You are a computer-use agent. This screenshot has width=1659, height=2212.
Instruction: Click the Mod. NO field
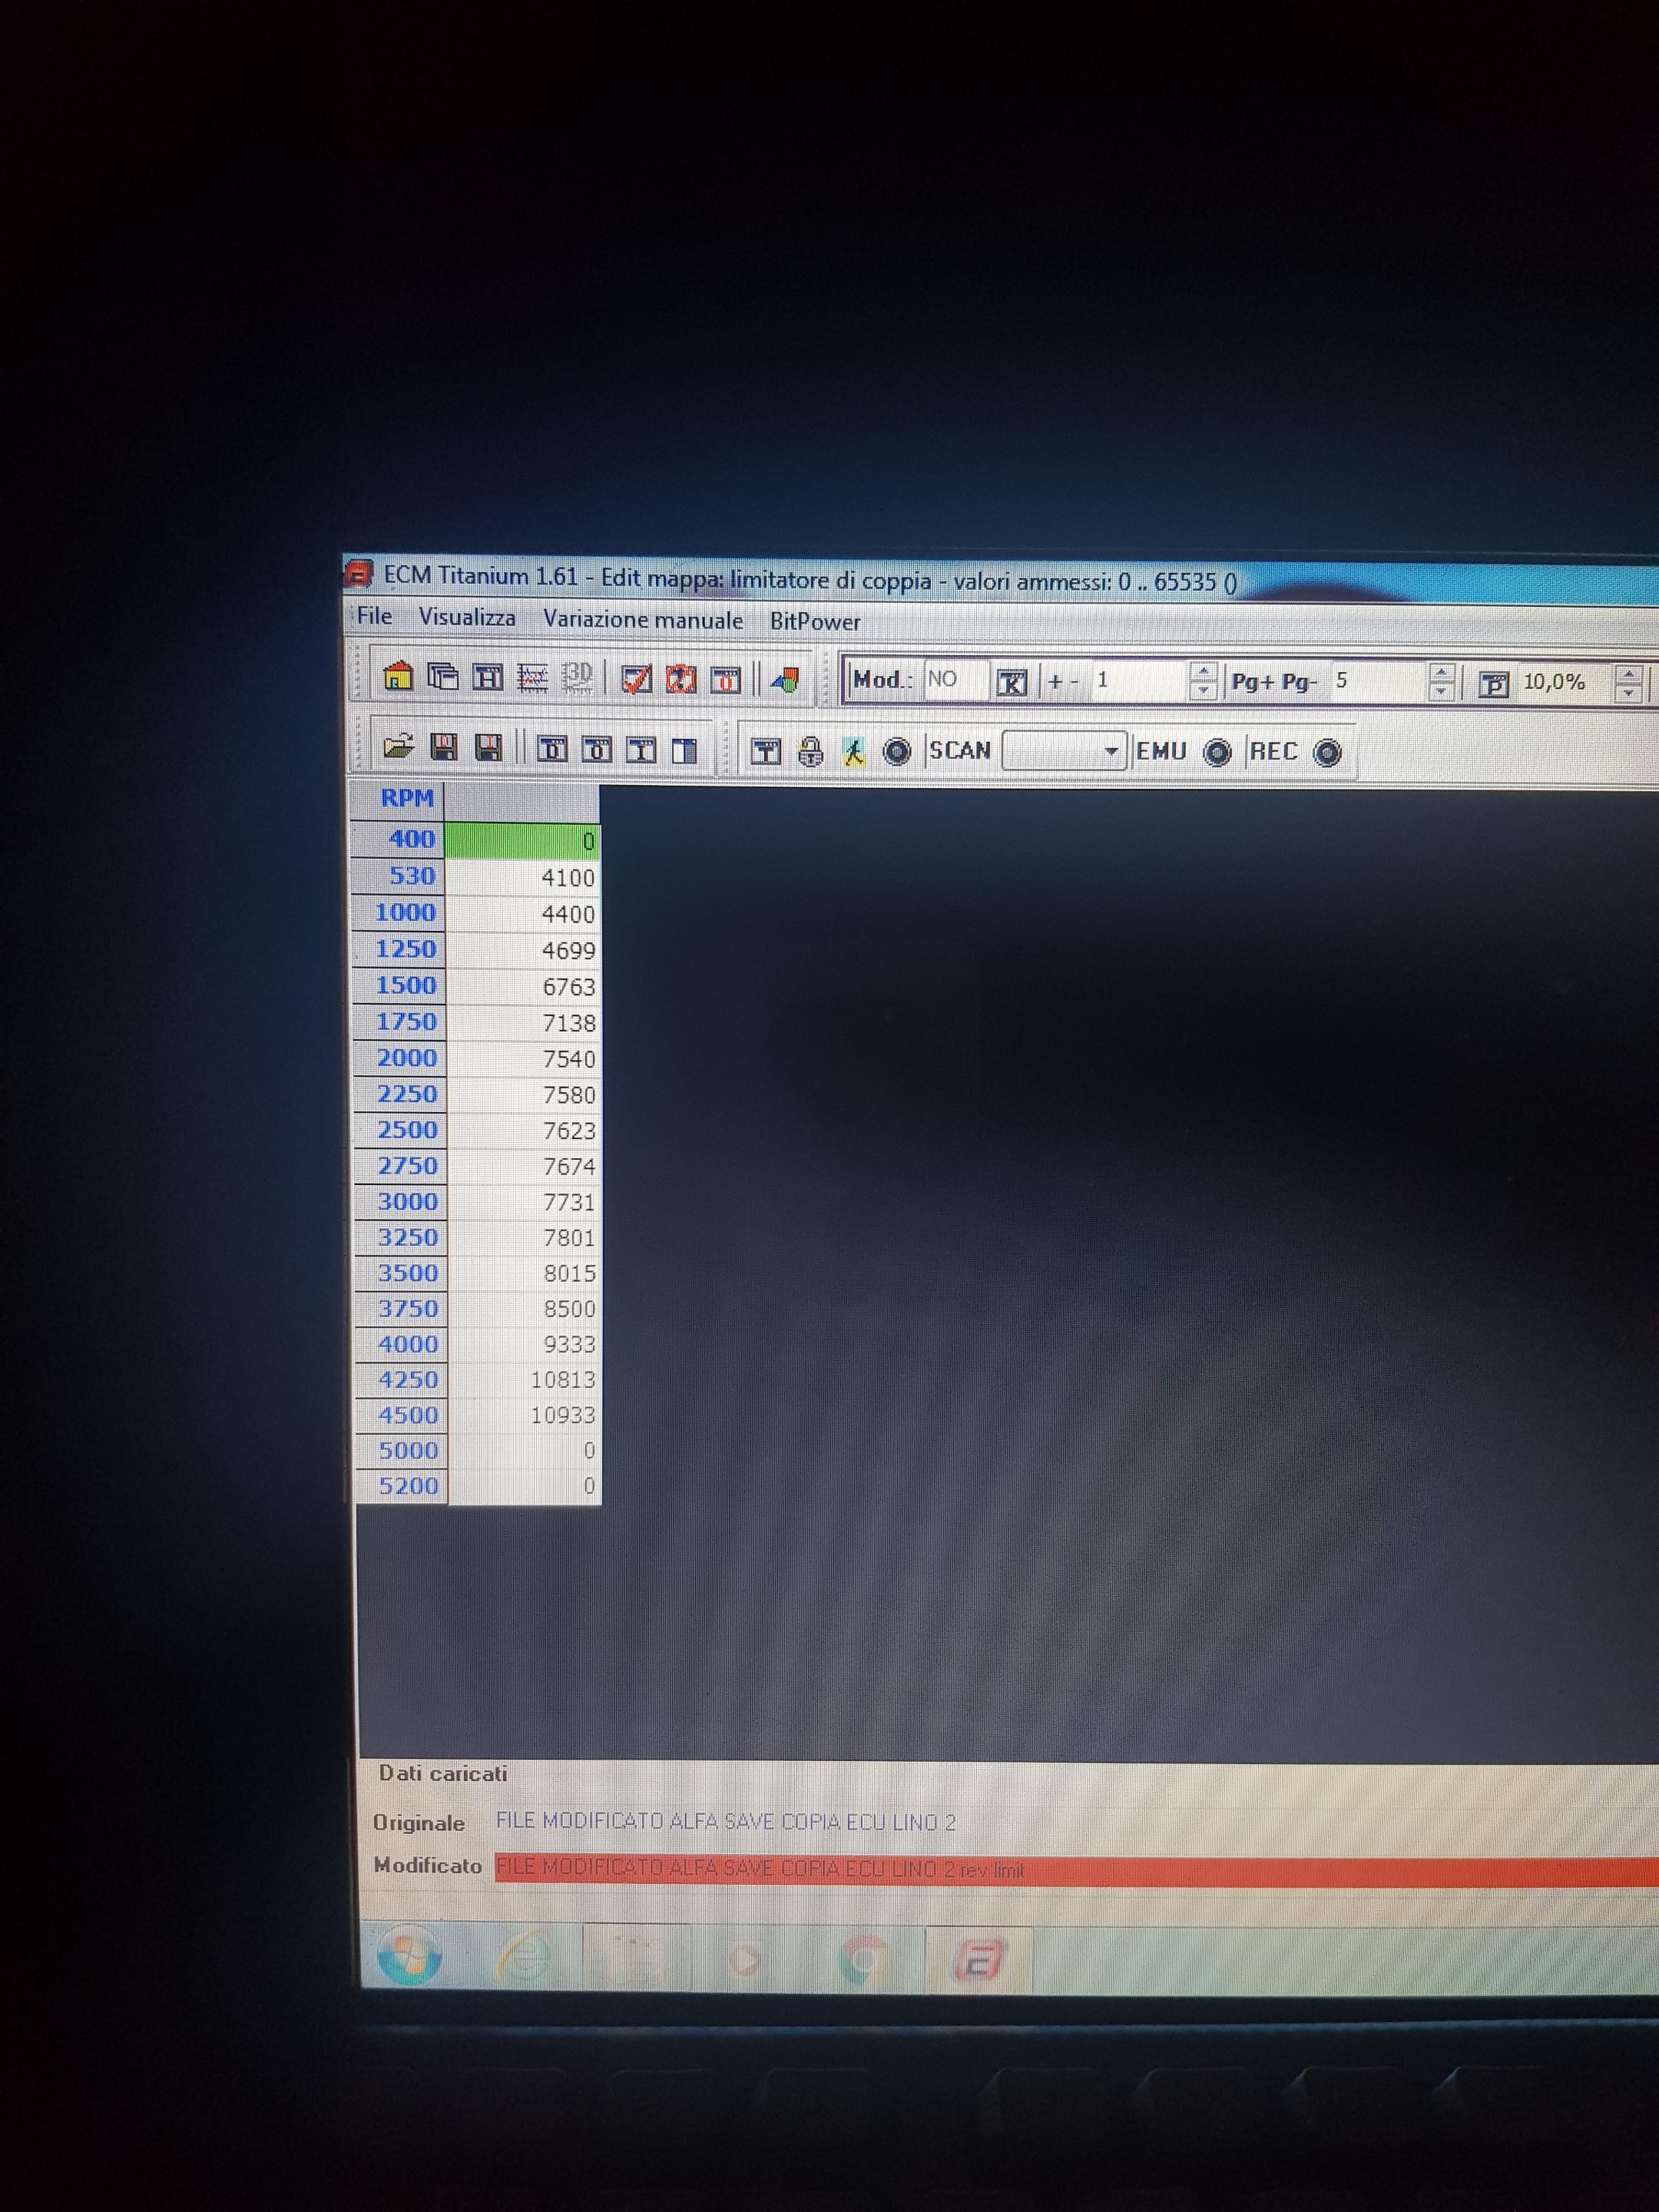(x=955, y=680)
